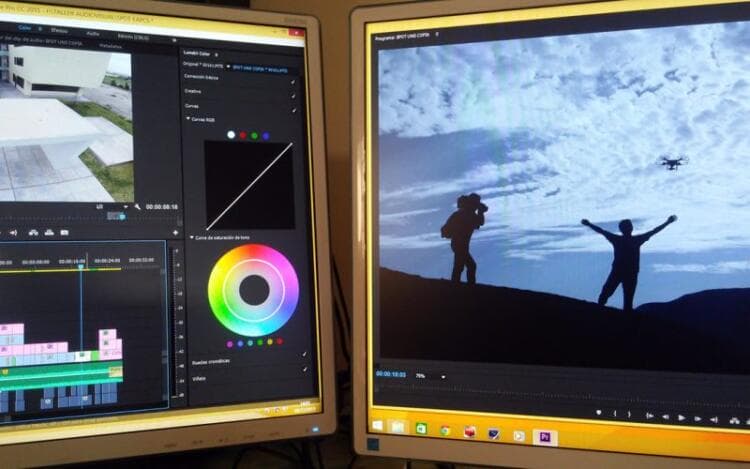The image size is (750, 469).
Task: Click Go to Out in Program monitor
Action: [x=714, y=420]
